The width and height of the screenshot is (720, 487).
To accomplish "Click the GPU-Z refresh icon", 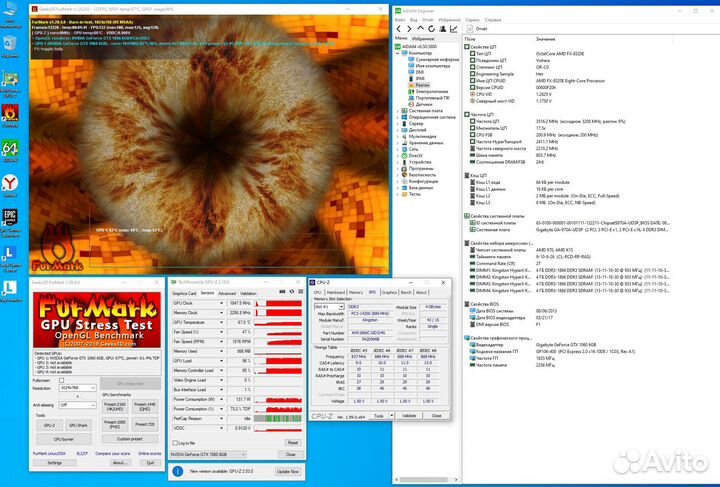I will point(292,292).
